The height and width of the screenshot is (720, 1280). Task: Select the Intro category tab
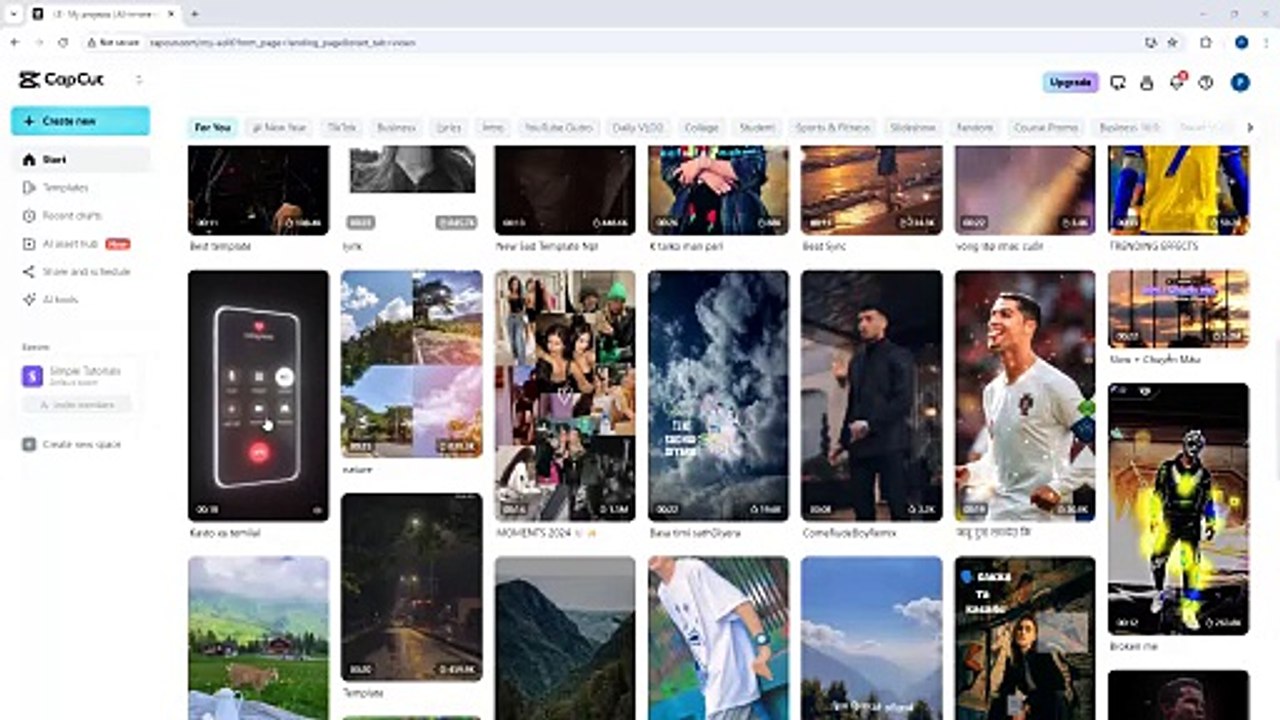coord(493,127)
